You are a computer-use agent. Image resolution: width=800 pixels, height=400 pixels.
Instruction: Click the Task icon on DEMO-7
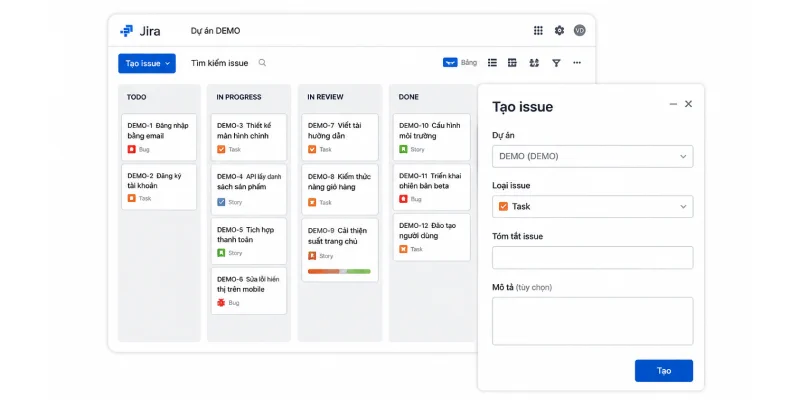312,149
